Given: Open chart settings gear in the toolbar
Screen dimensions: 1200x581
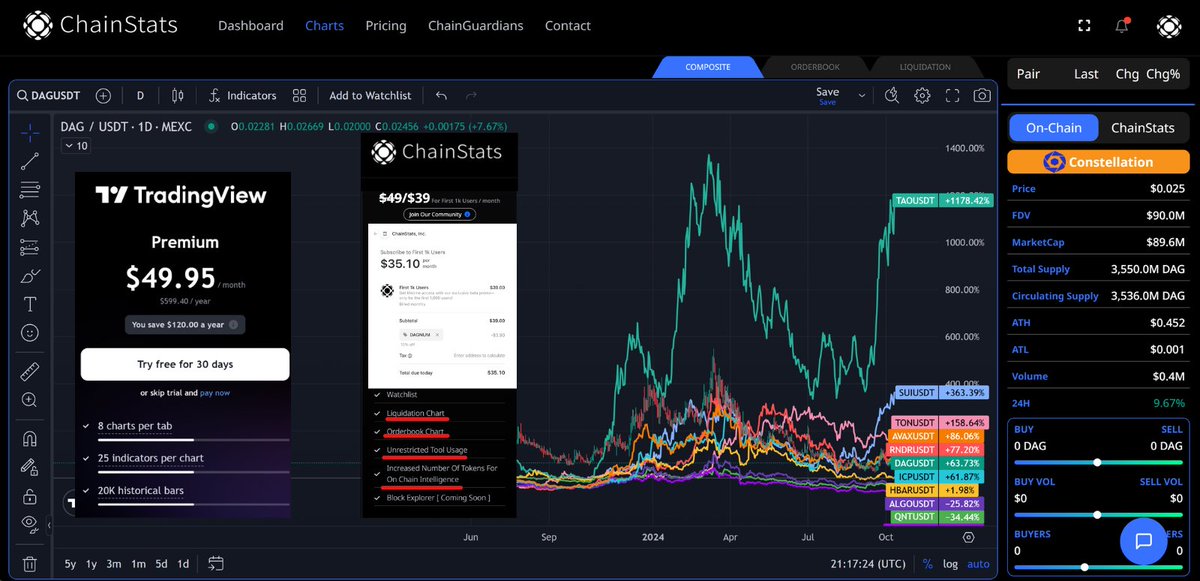Looking at the screenshot, I should tap(923, 96).
